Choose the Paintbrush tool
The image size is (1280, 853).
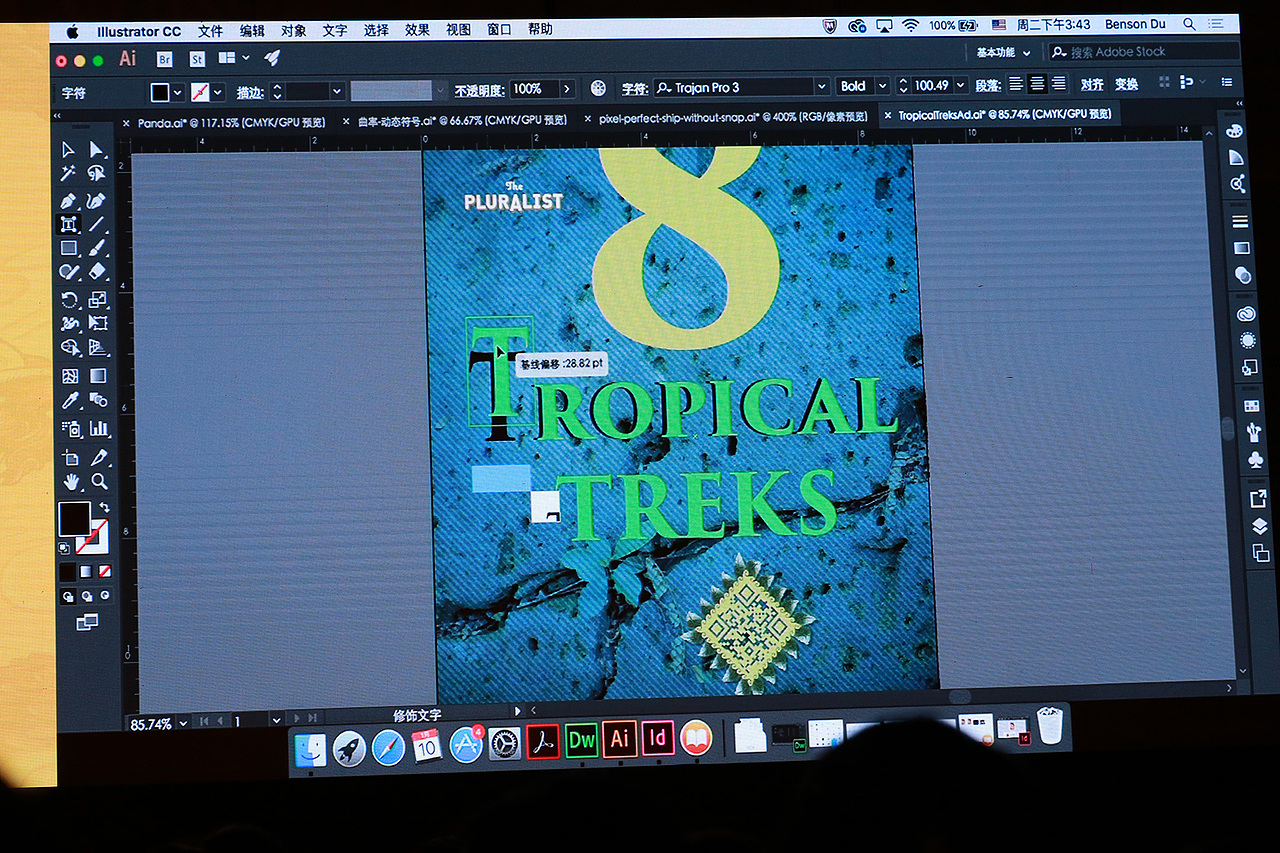click(97, 248)
